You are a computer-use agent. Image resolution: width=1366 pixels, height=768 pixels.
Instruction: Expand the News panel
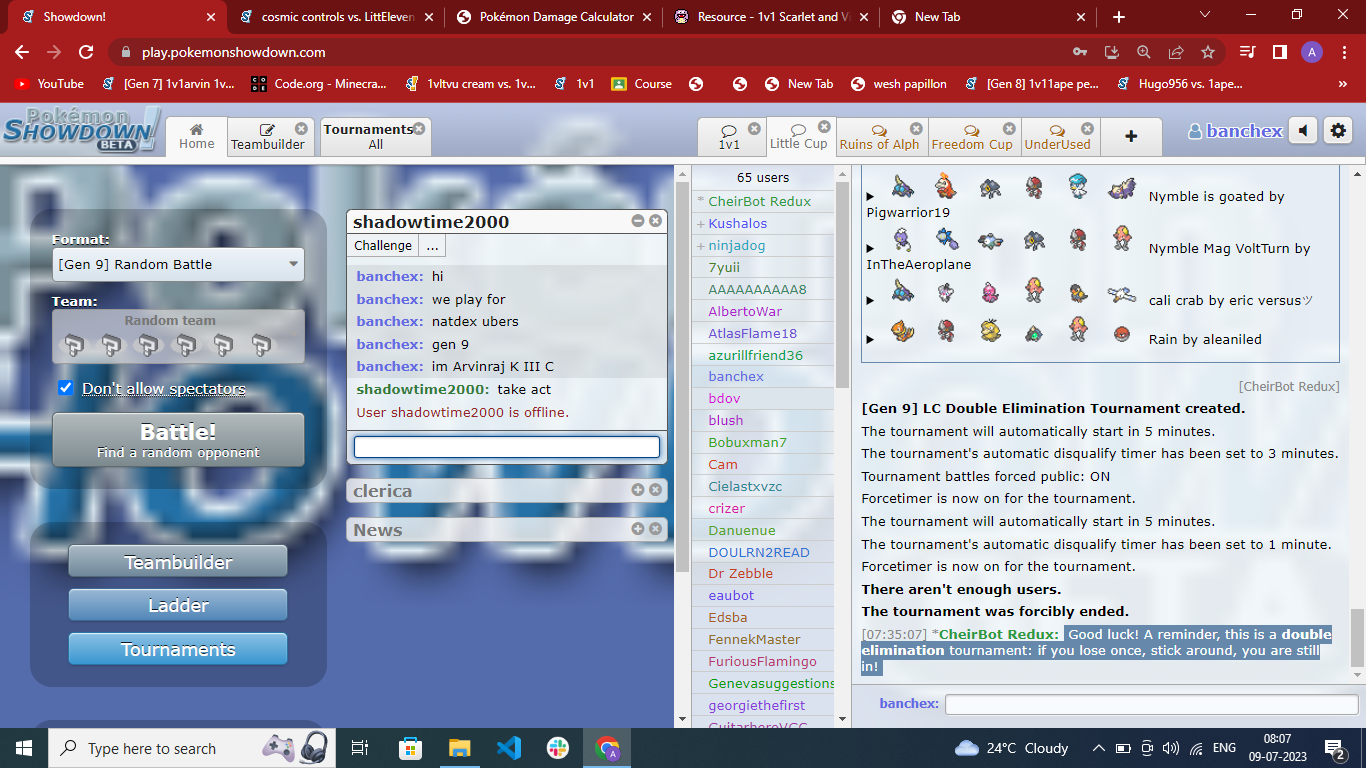[x=638, y=528]
